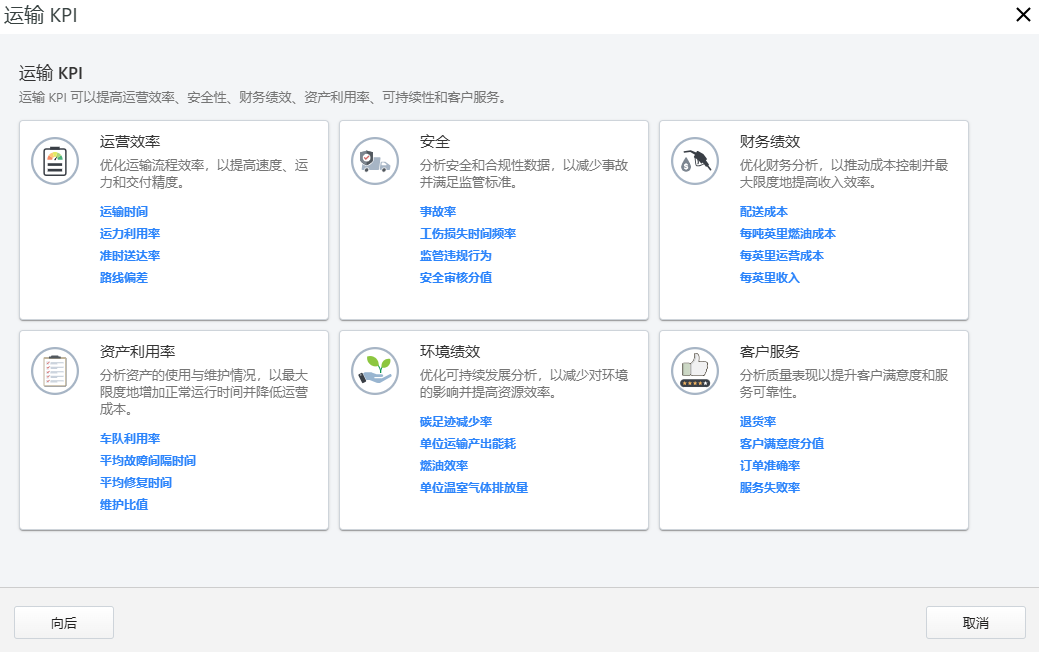Click the 安全 shield truck icon

coord(374,160)
